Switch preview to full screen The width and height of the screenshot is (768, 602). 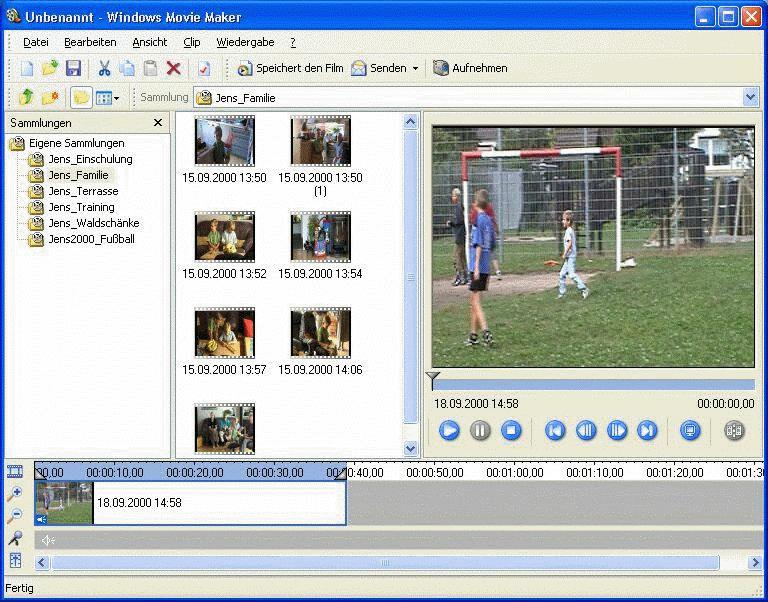coord(690,431)
